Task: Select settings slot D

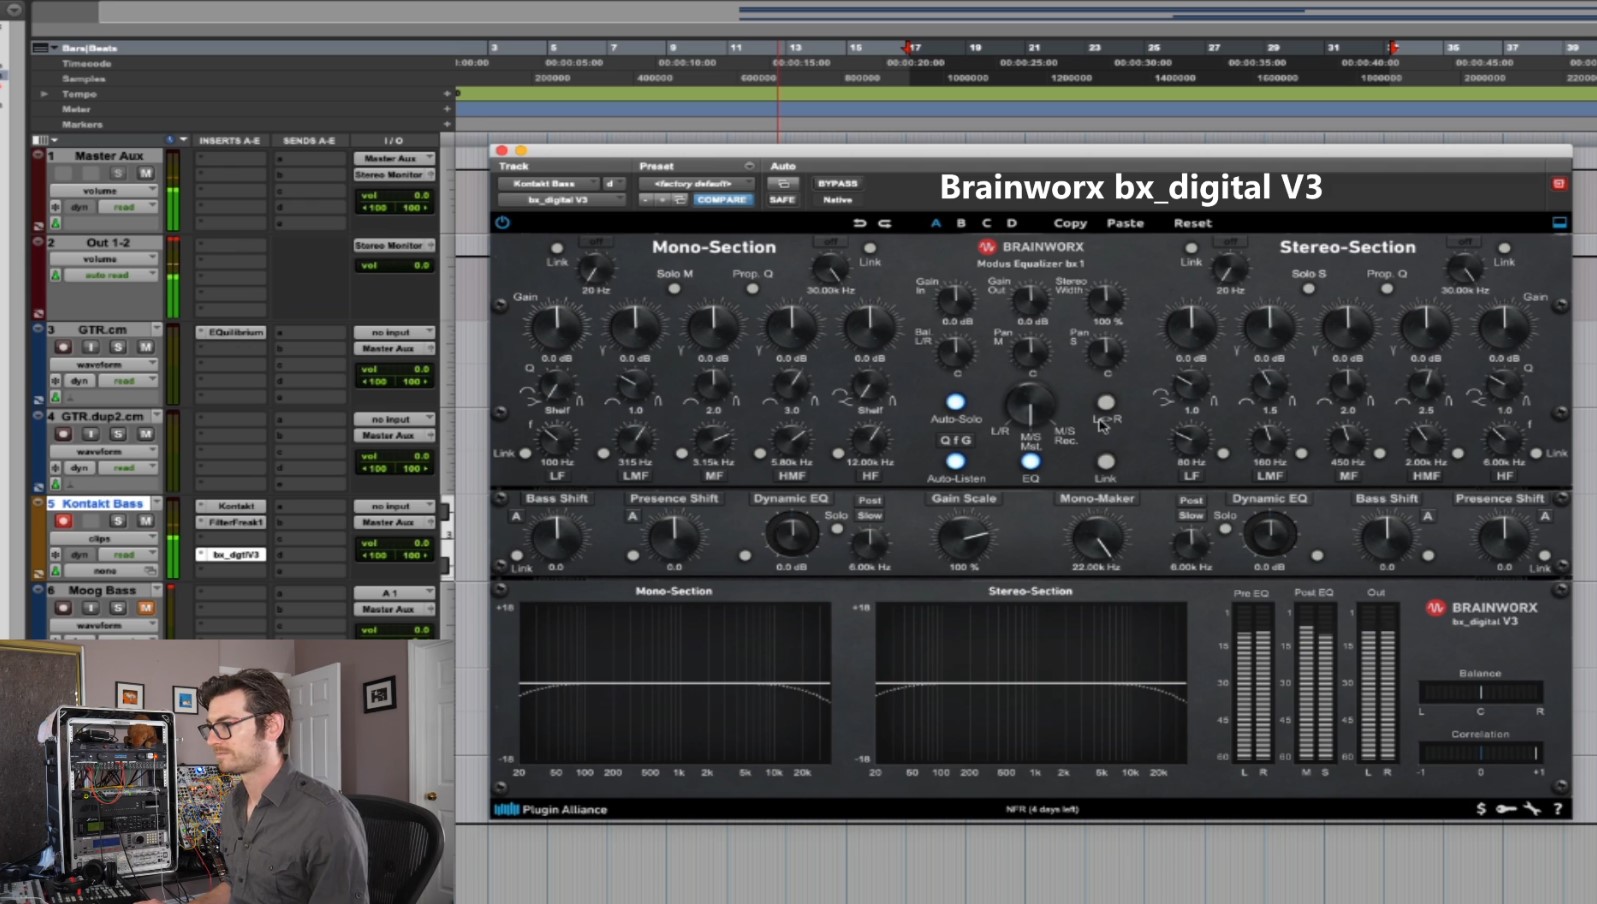Action: click(x=1011, y=223)
